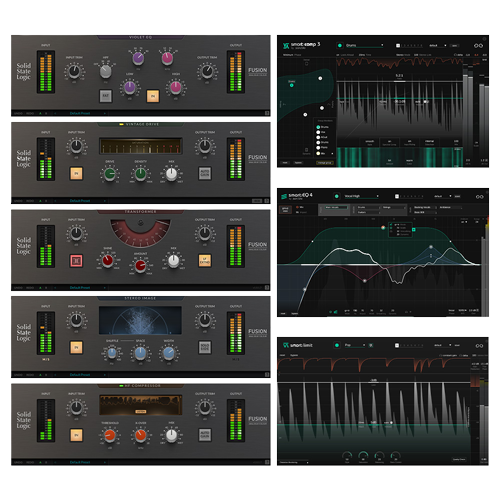The height and width of the screenshot is (500, 500).
Task: Click Vintage Drive bottom-right settings icon
Action: [267, 201]
